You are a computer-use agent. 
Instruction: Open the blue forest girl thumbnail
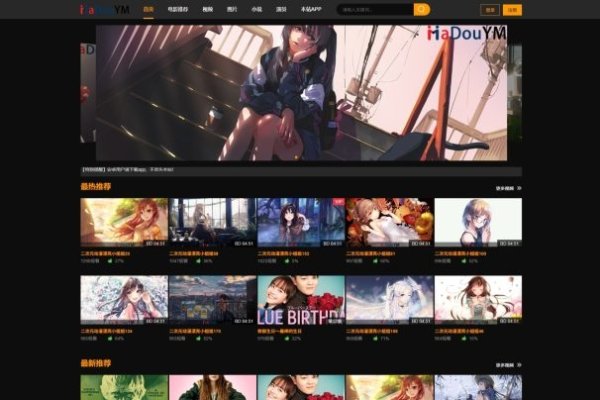(x=301, y=222)
